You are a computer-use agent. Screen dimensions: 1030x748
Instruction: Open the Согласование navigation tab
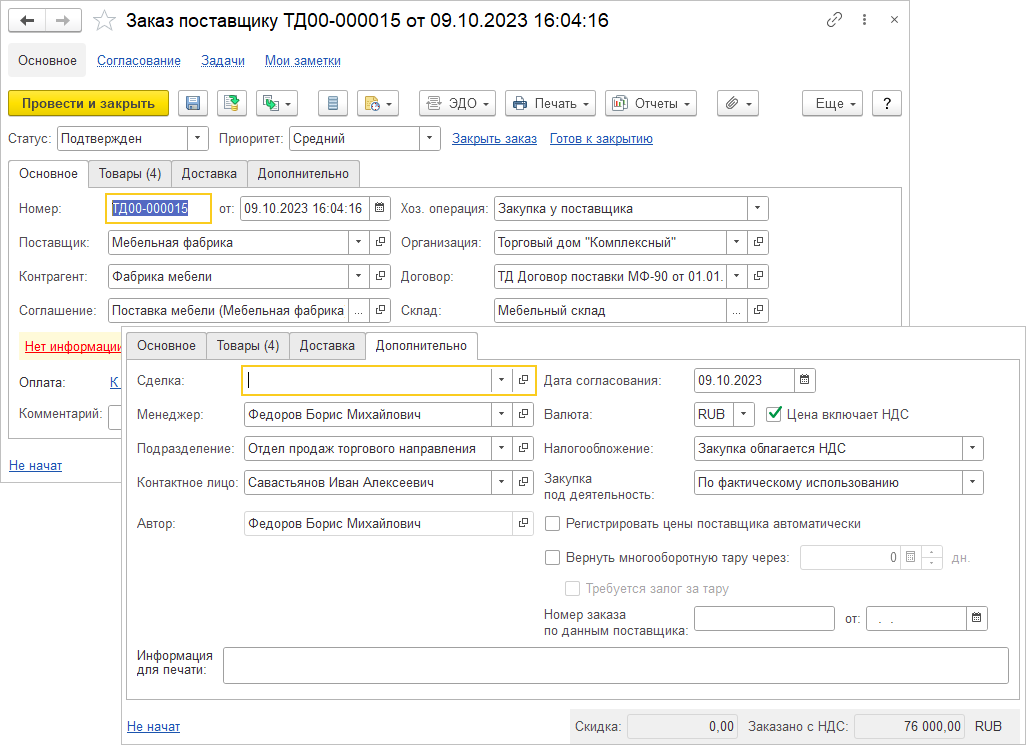coord(139,61)
